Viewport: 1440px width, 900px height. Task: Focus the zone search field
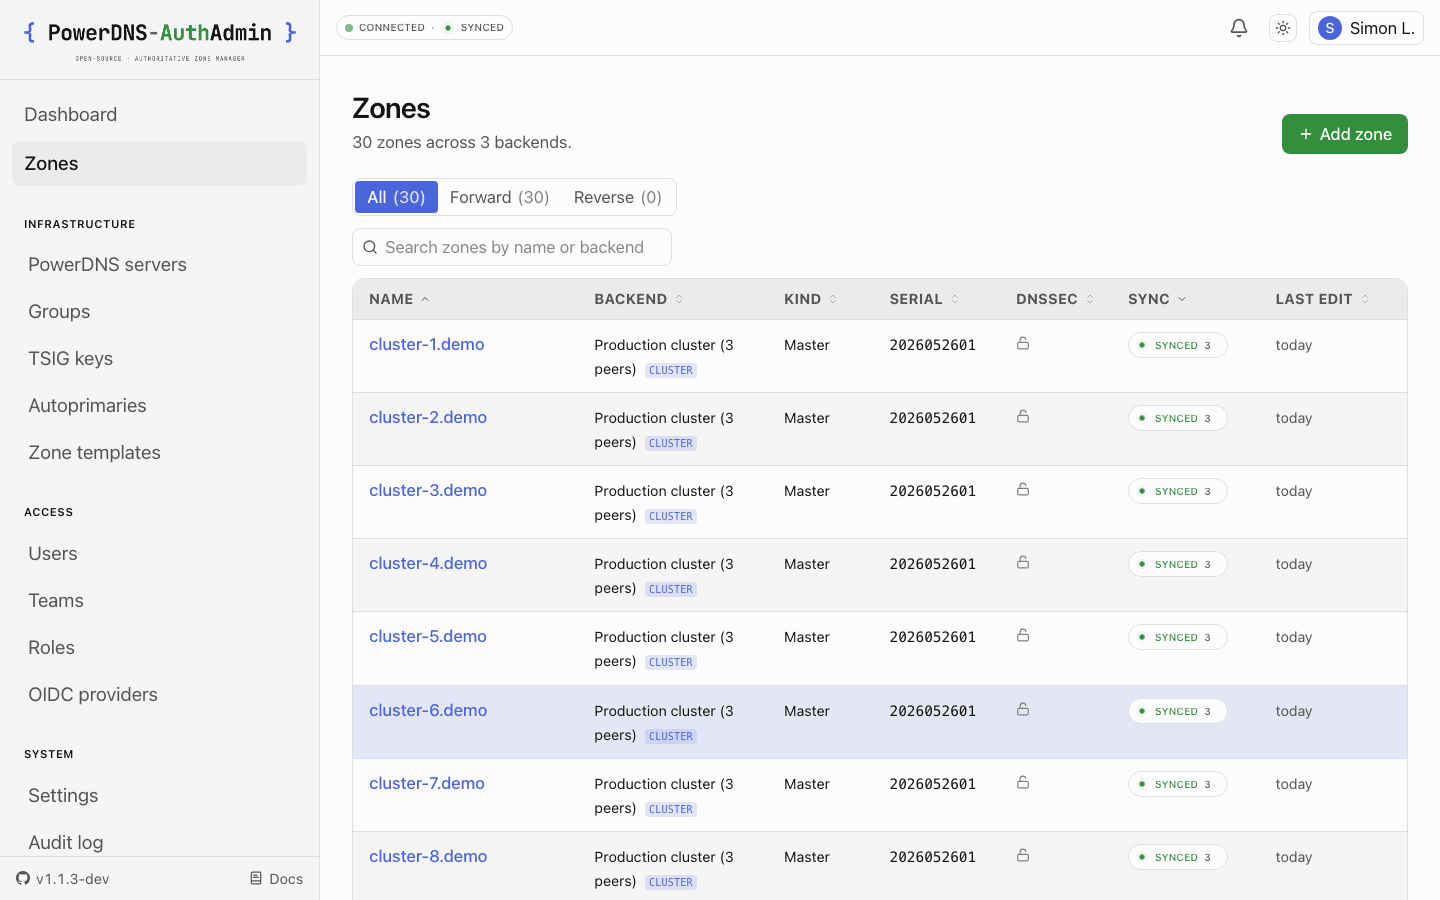[512, 247]
